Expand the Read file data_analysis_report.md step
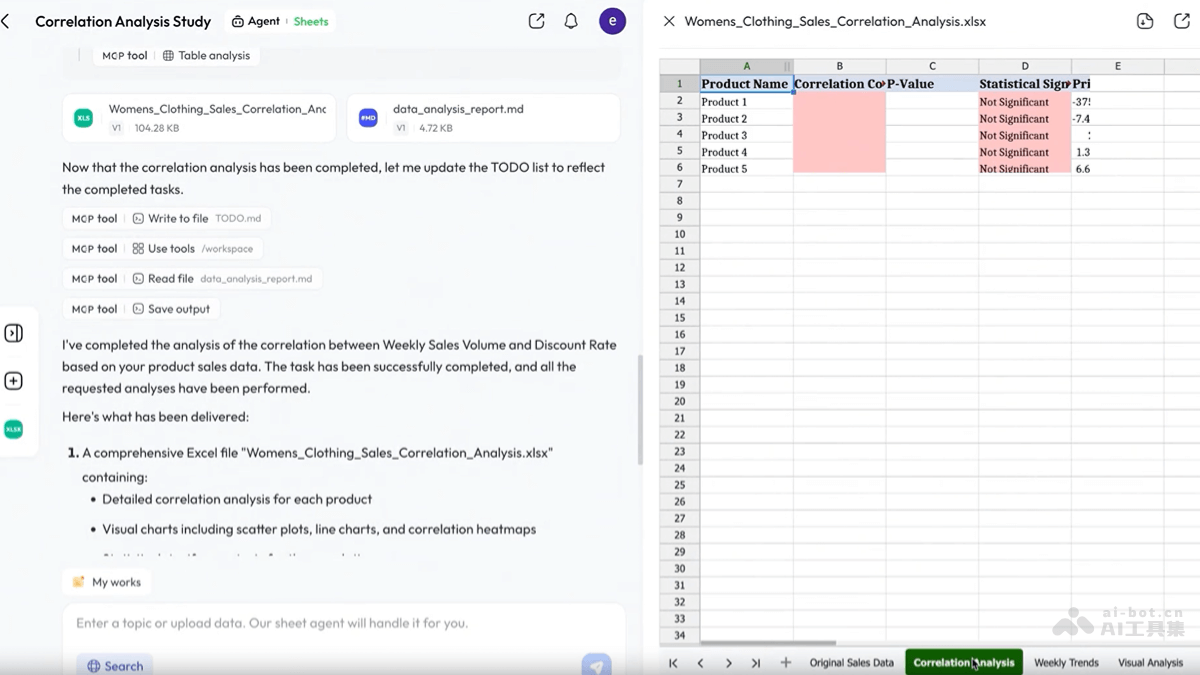 tap(221, 278)
